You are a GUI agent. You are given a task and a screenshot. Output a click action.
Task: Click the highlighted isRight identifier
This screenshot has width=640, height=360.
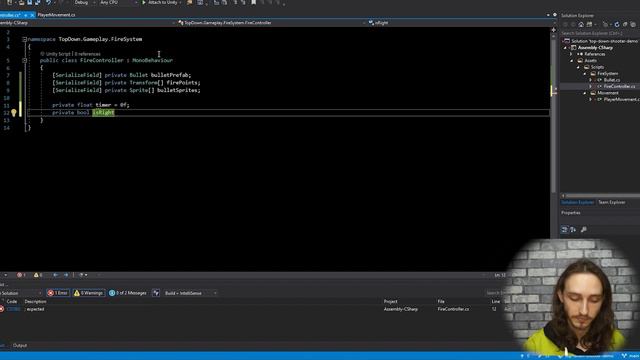coord(103,113)
